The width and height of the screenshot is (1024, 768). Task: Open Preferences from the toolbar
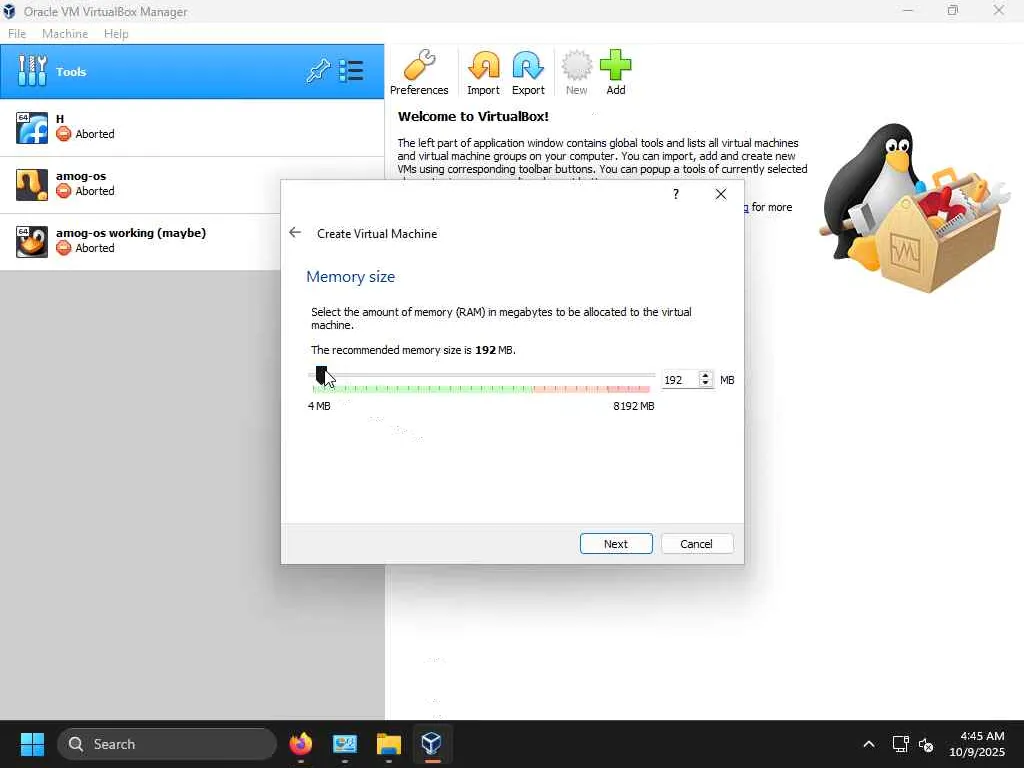(419, 72)
